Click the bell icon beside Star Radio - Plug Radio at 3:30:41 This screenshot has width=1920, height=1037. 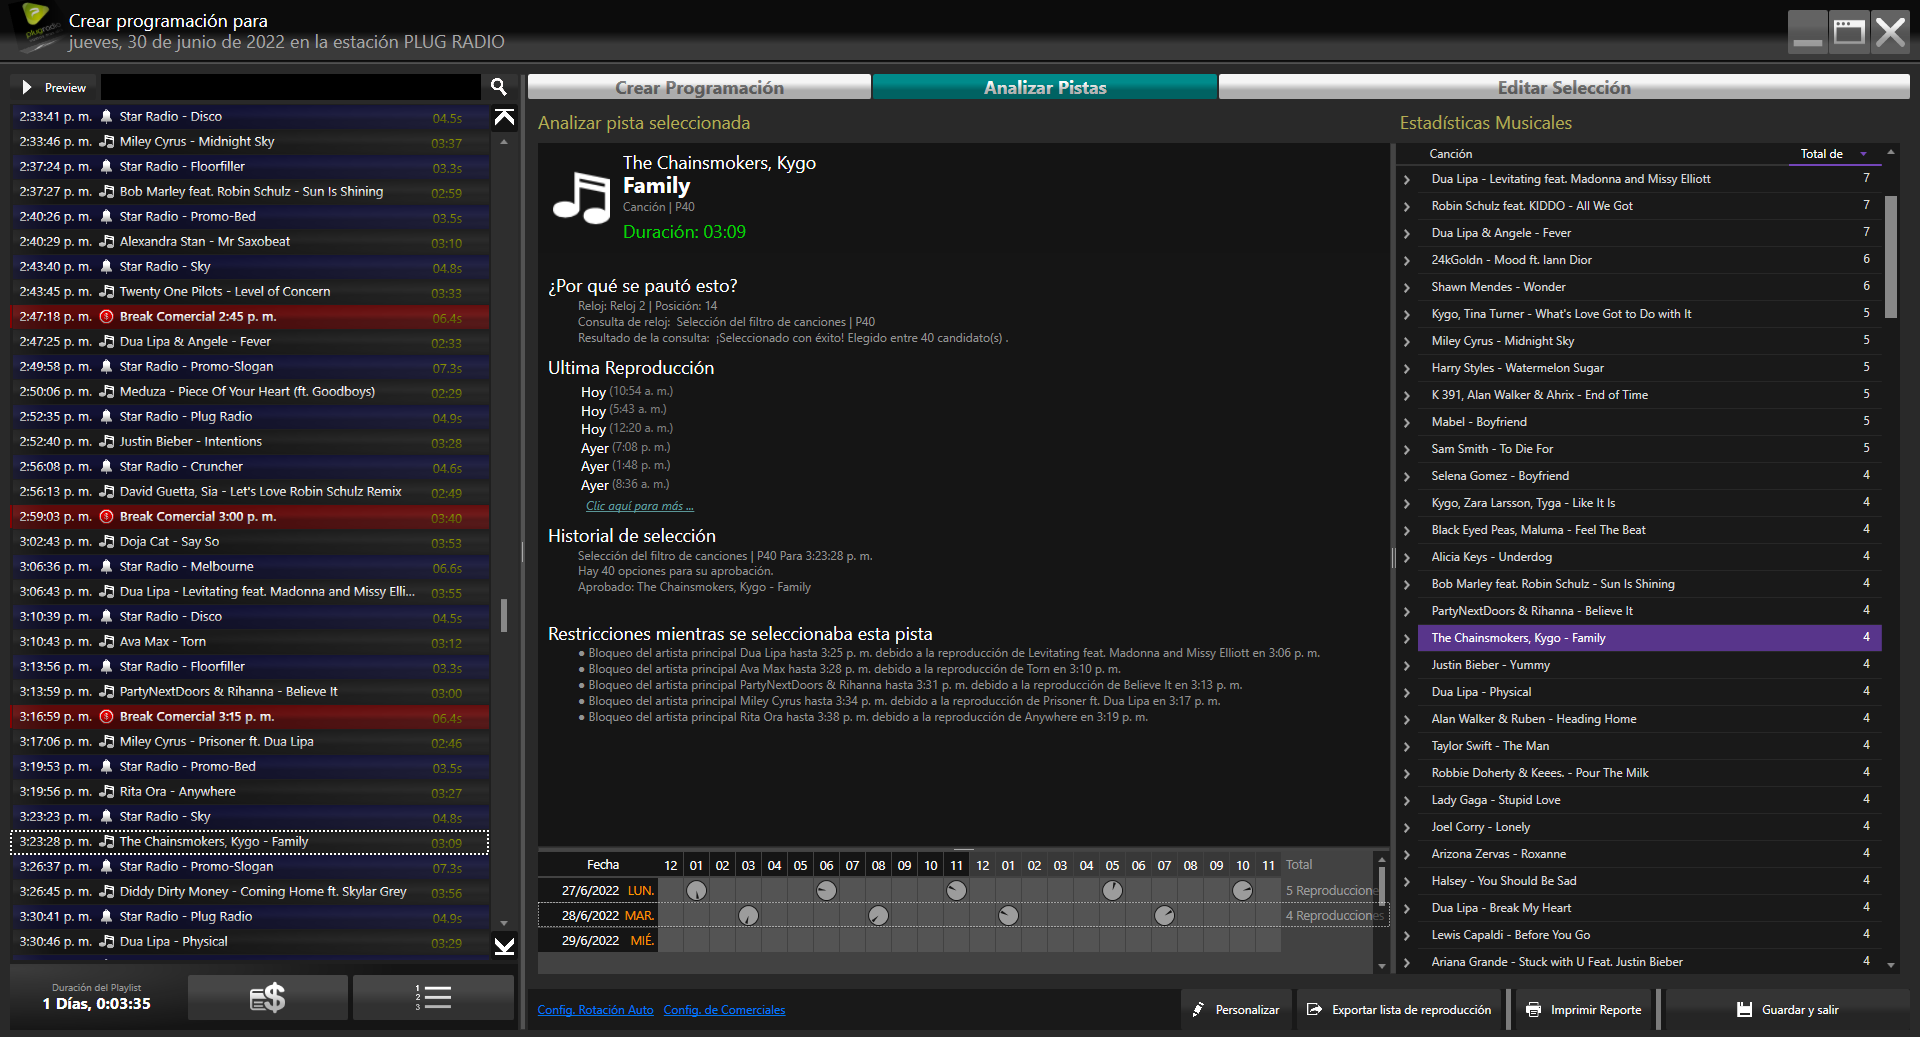[106, 917]
